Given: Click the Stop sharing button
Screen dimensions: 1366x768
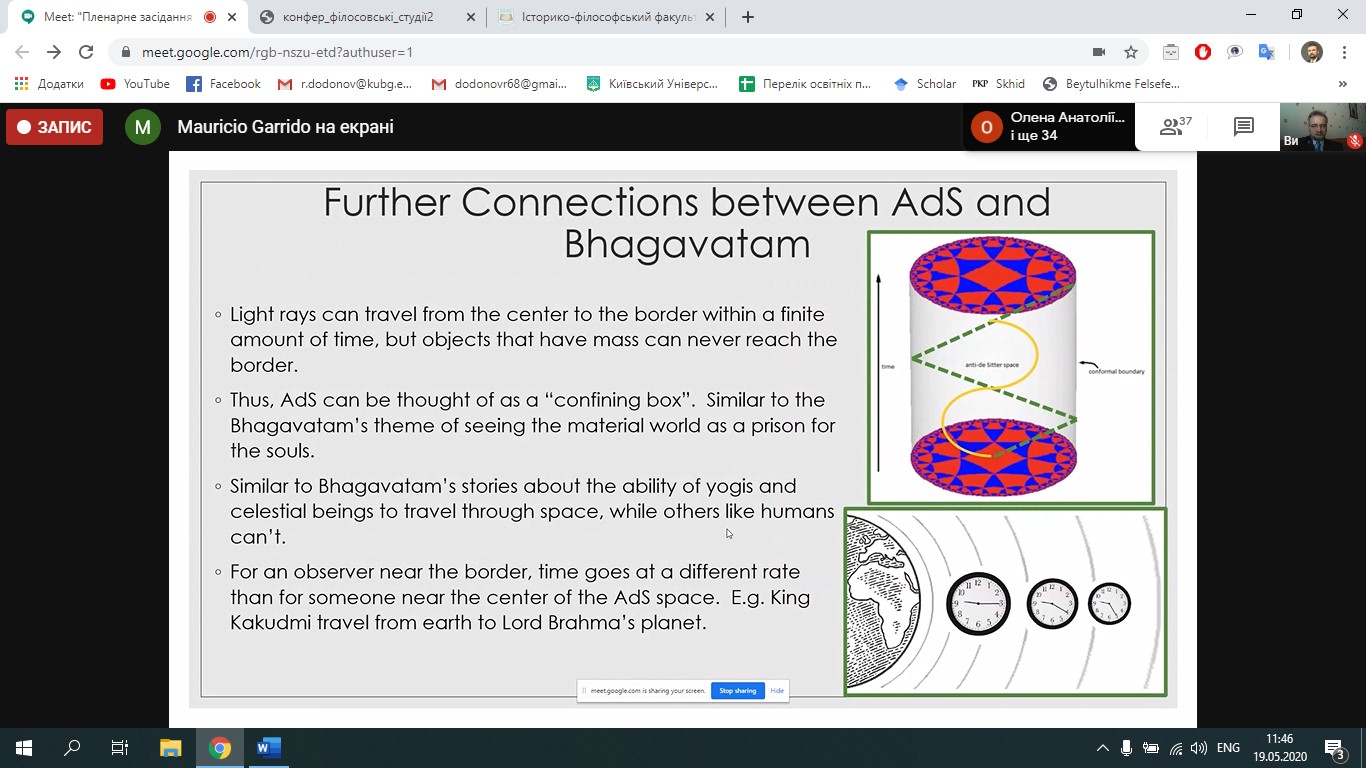Looking at the screenshot, I should [x=737, y=691].
